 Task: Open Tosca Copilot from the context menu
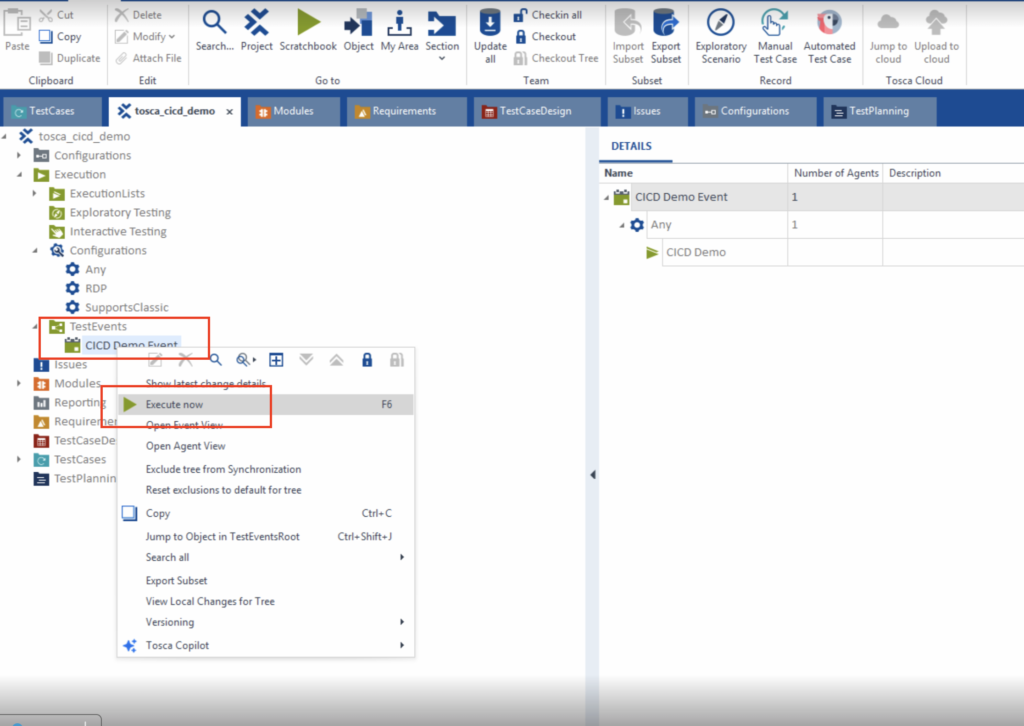[265, 645]
